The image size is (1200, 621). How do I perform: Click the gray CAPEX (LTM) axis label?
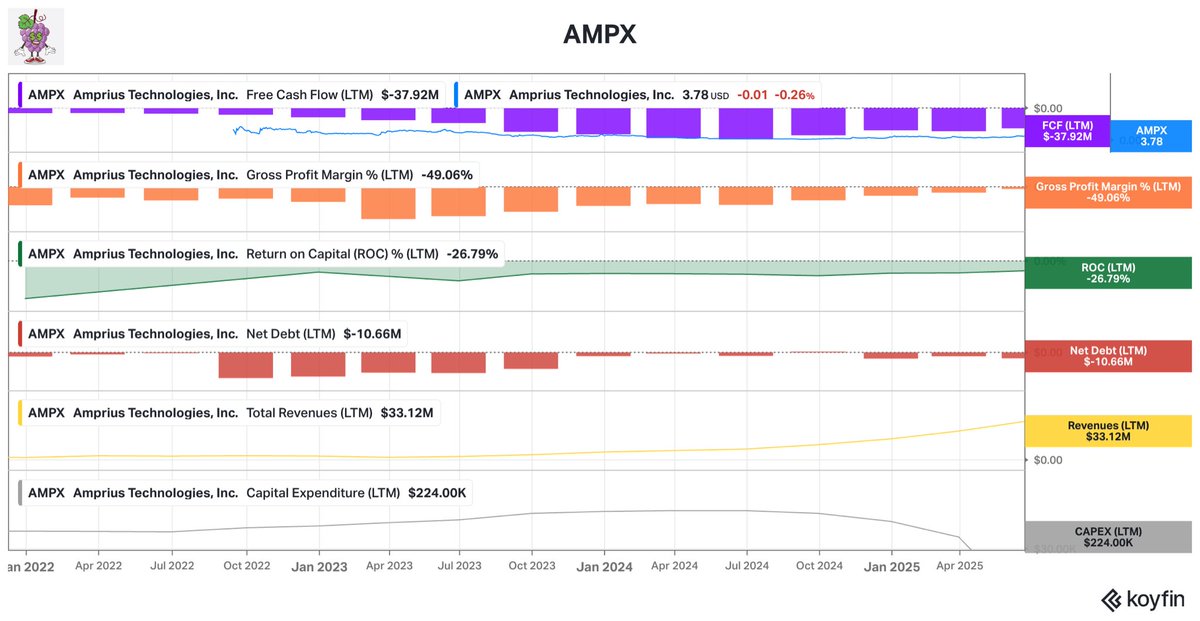pos(1108,537)
